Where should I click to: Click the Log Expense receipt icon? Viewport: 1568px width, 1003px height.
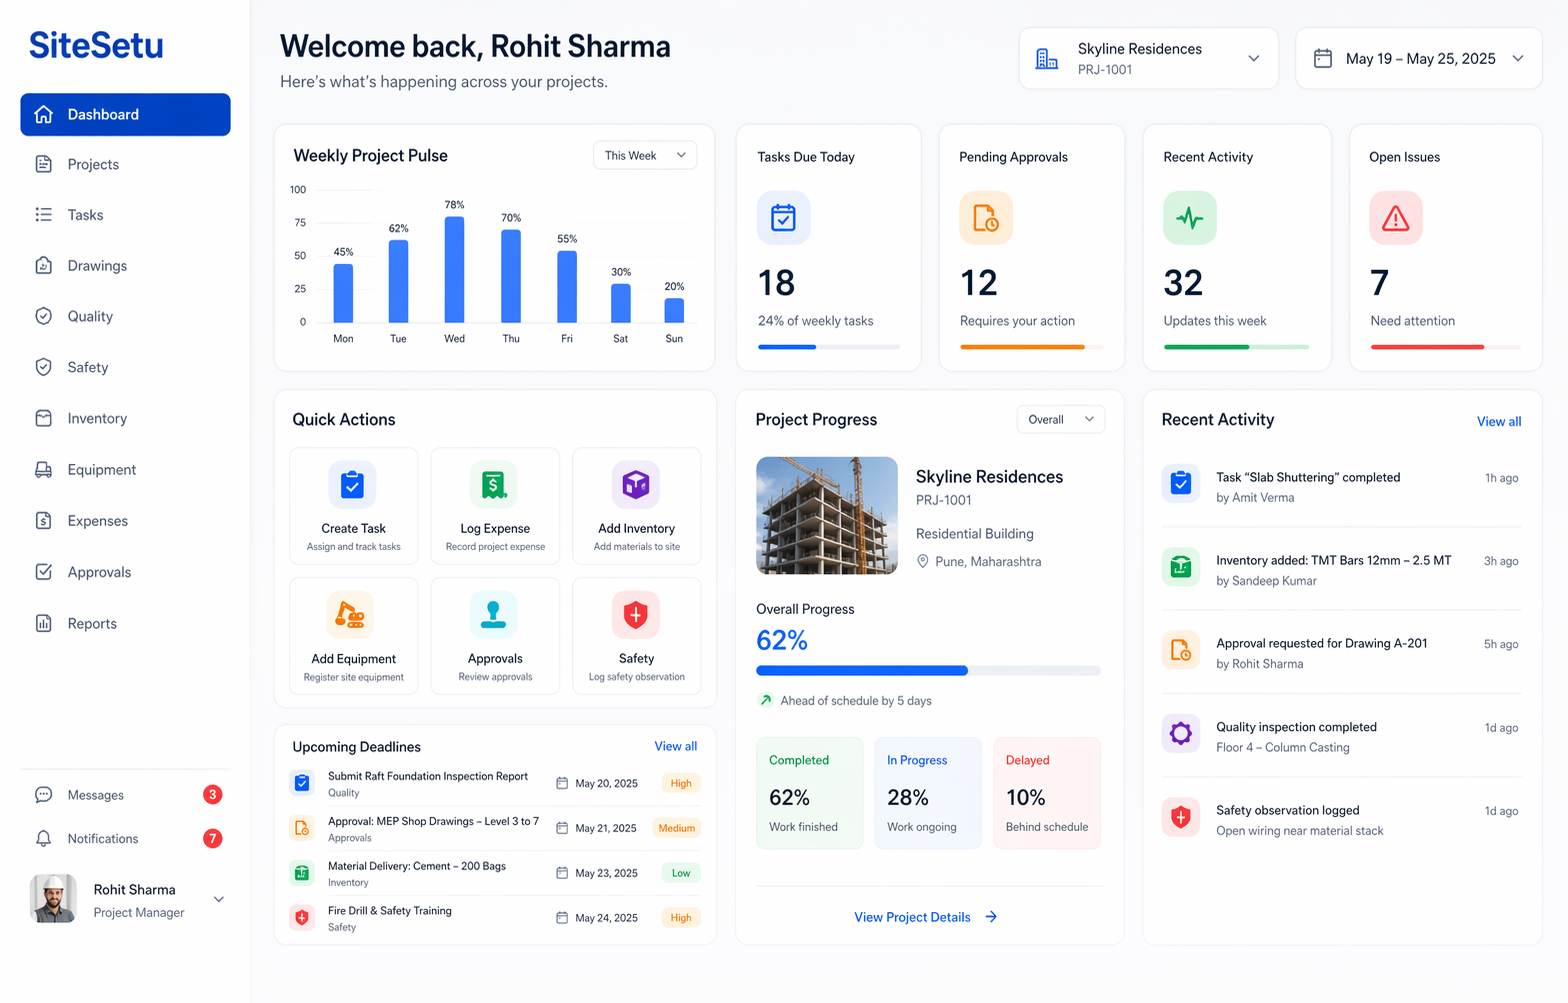pyautogui.click(x=494, y=485)
